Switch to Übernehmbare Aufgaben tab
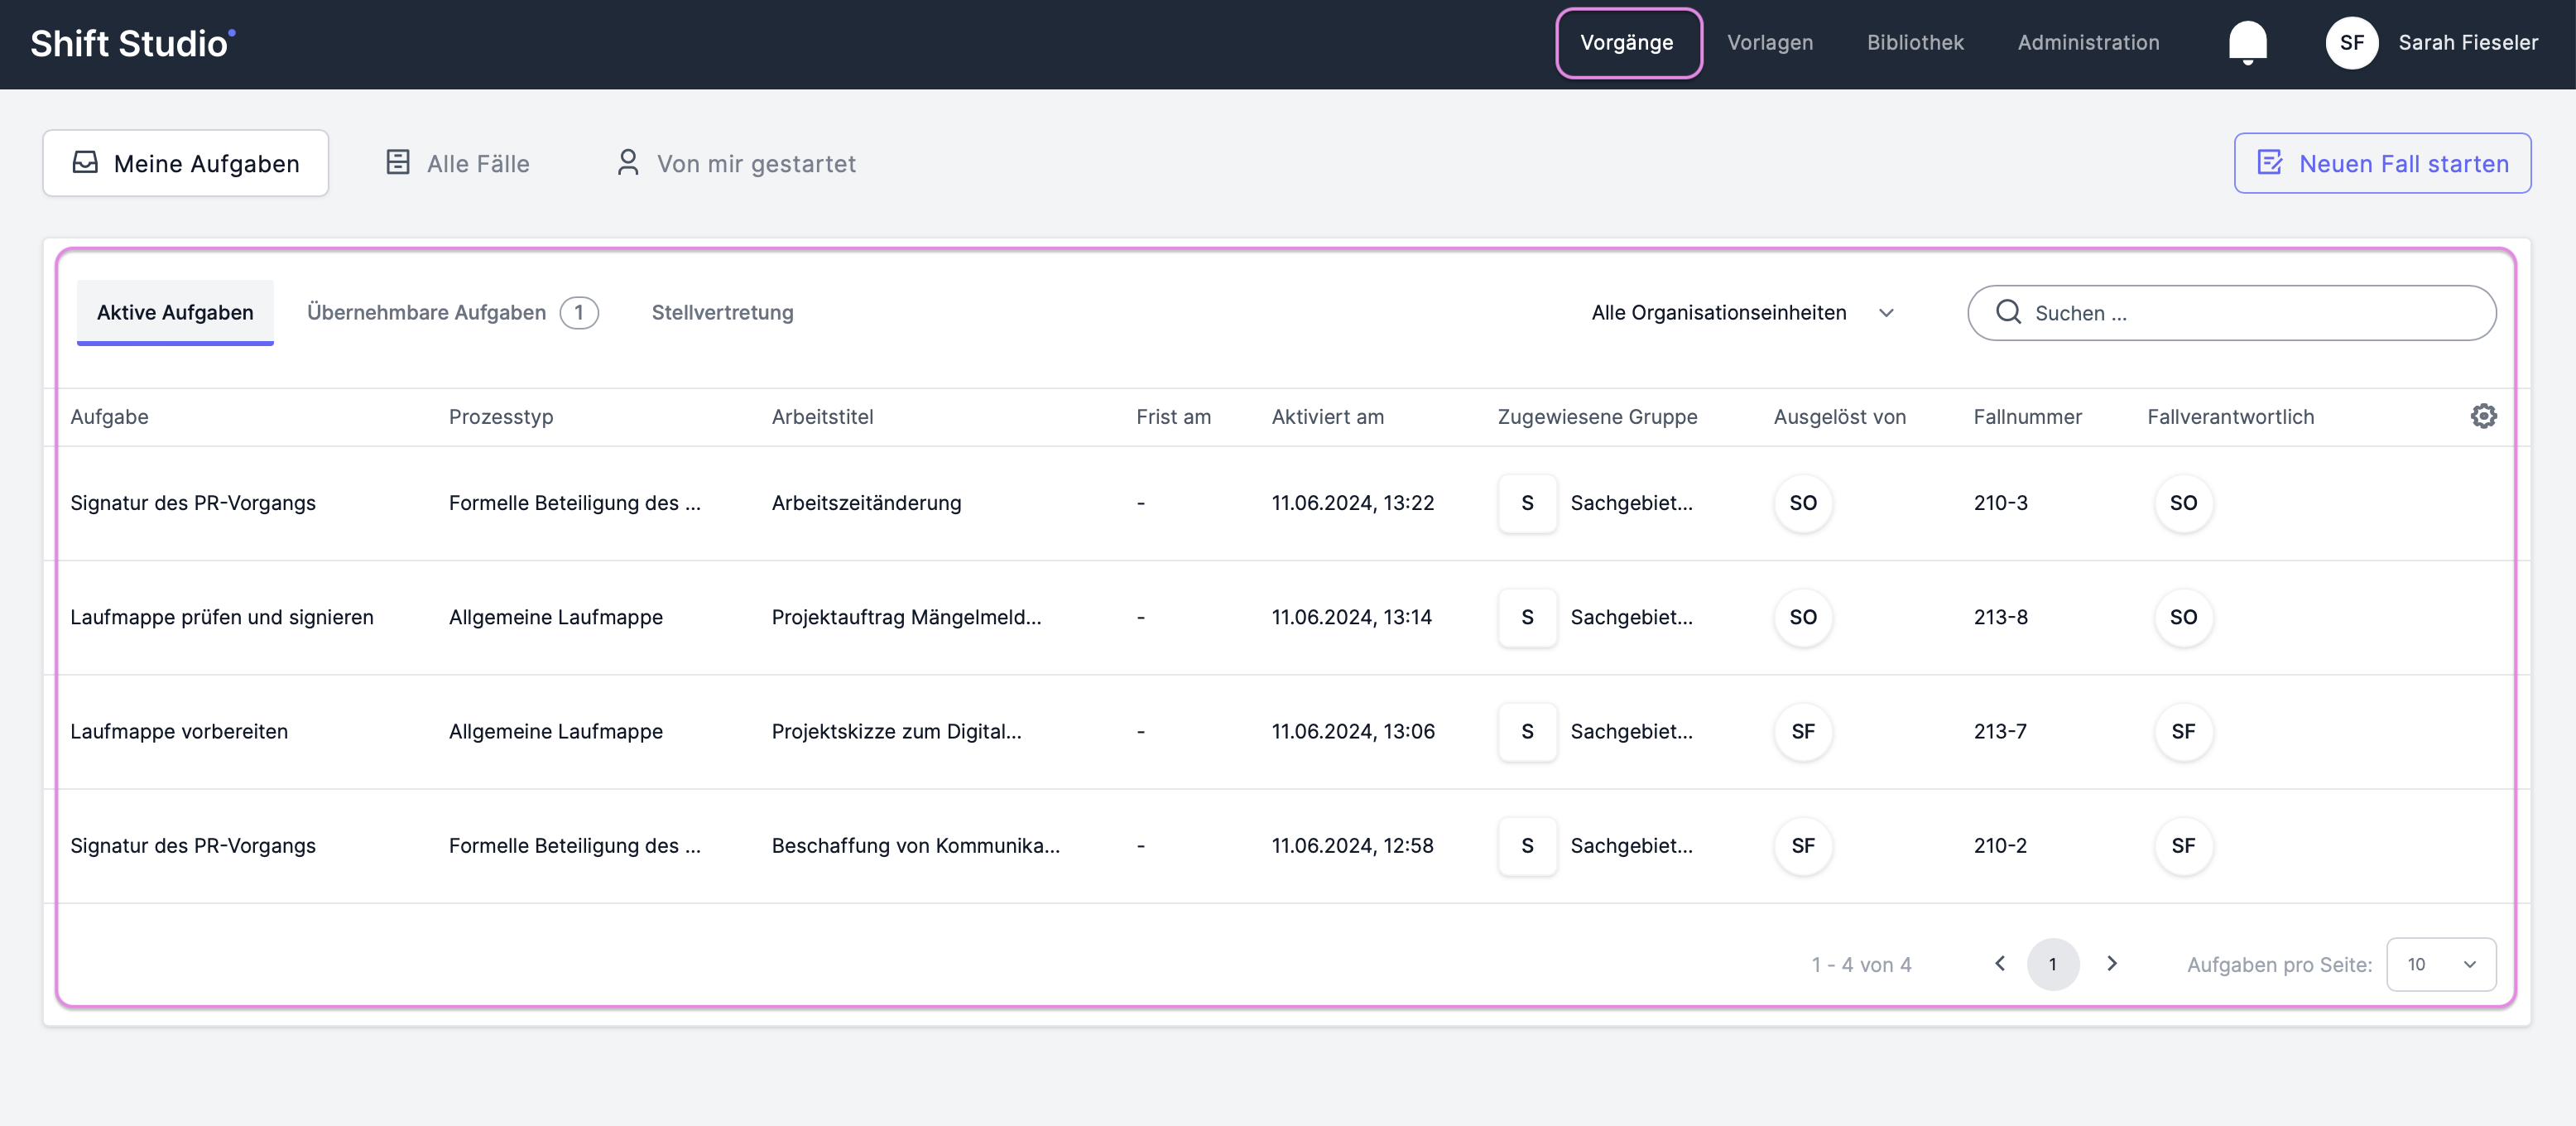This screenshot has height=1126, width=2576. tap(451, 312)
